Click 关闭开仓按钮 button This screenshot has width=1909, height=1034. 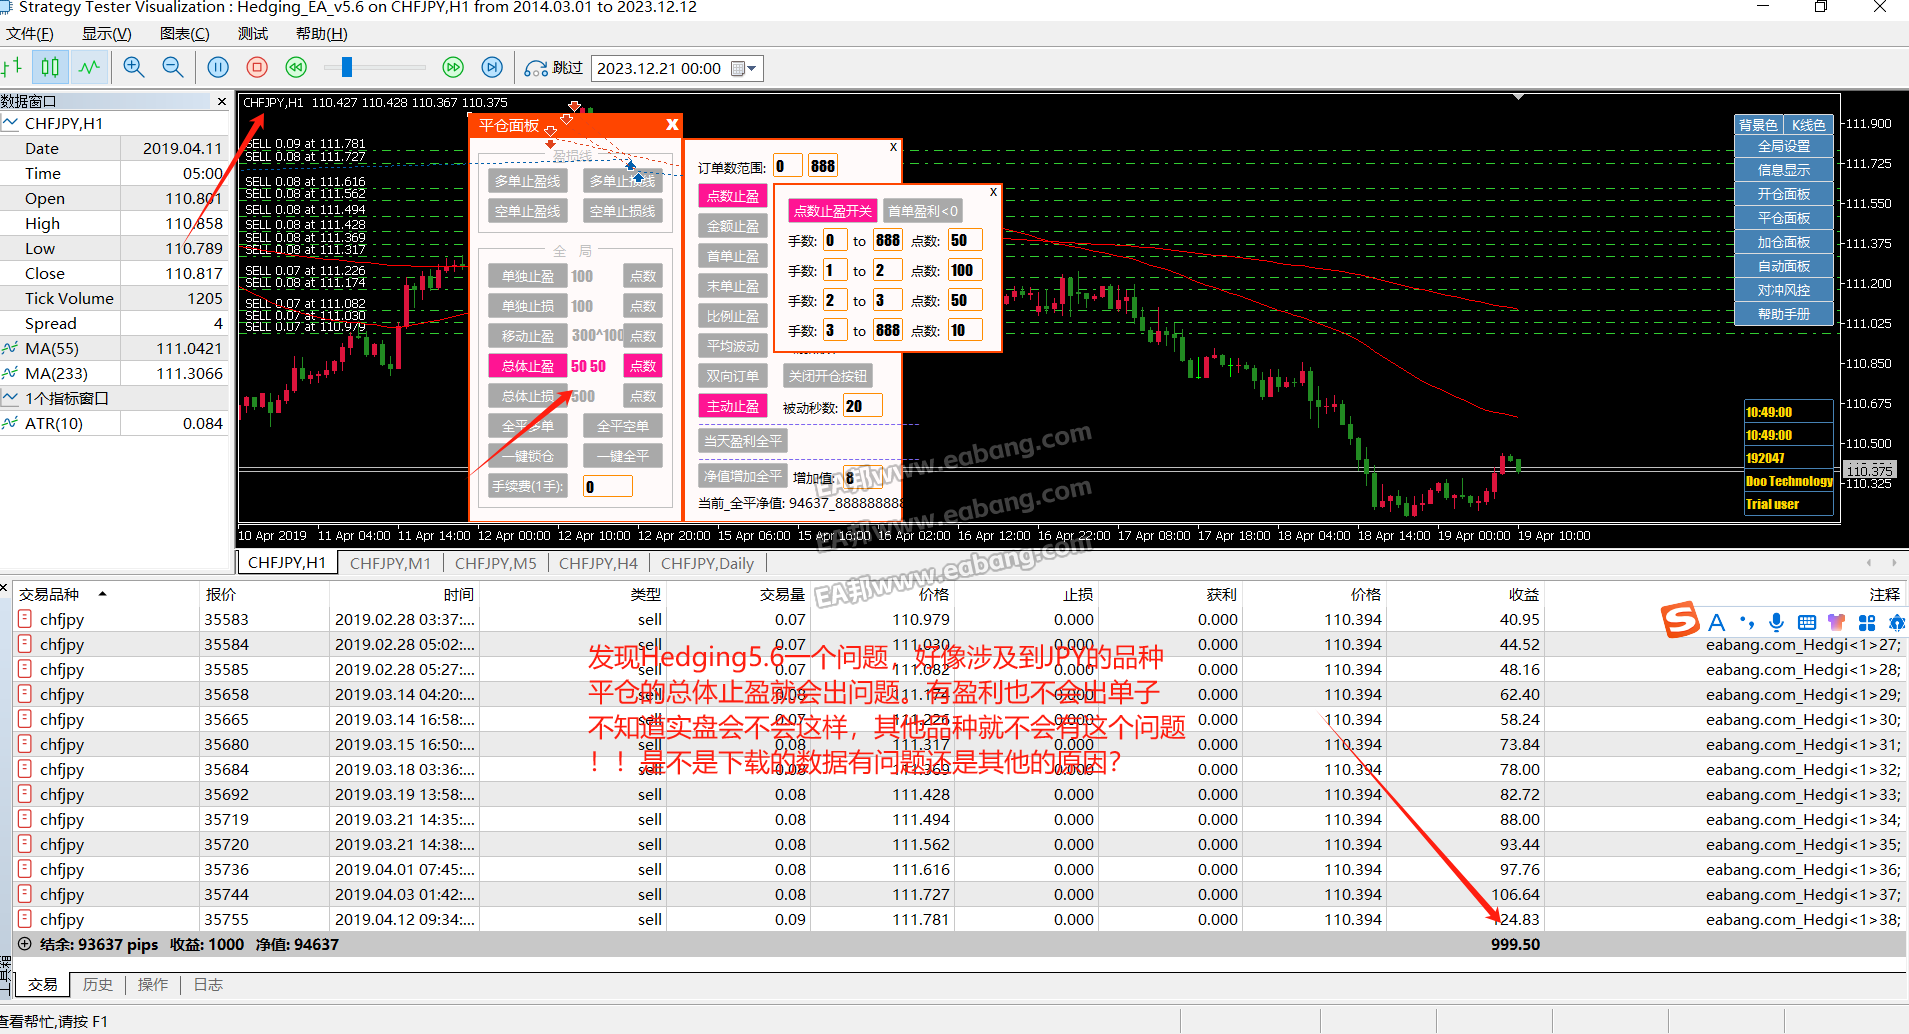(827, 376)
